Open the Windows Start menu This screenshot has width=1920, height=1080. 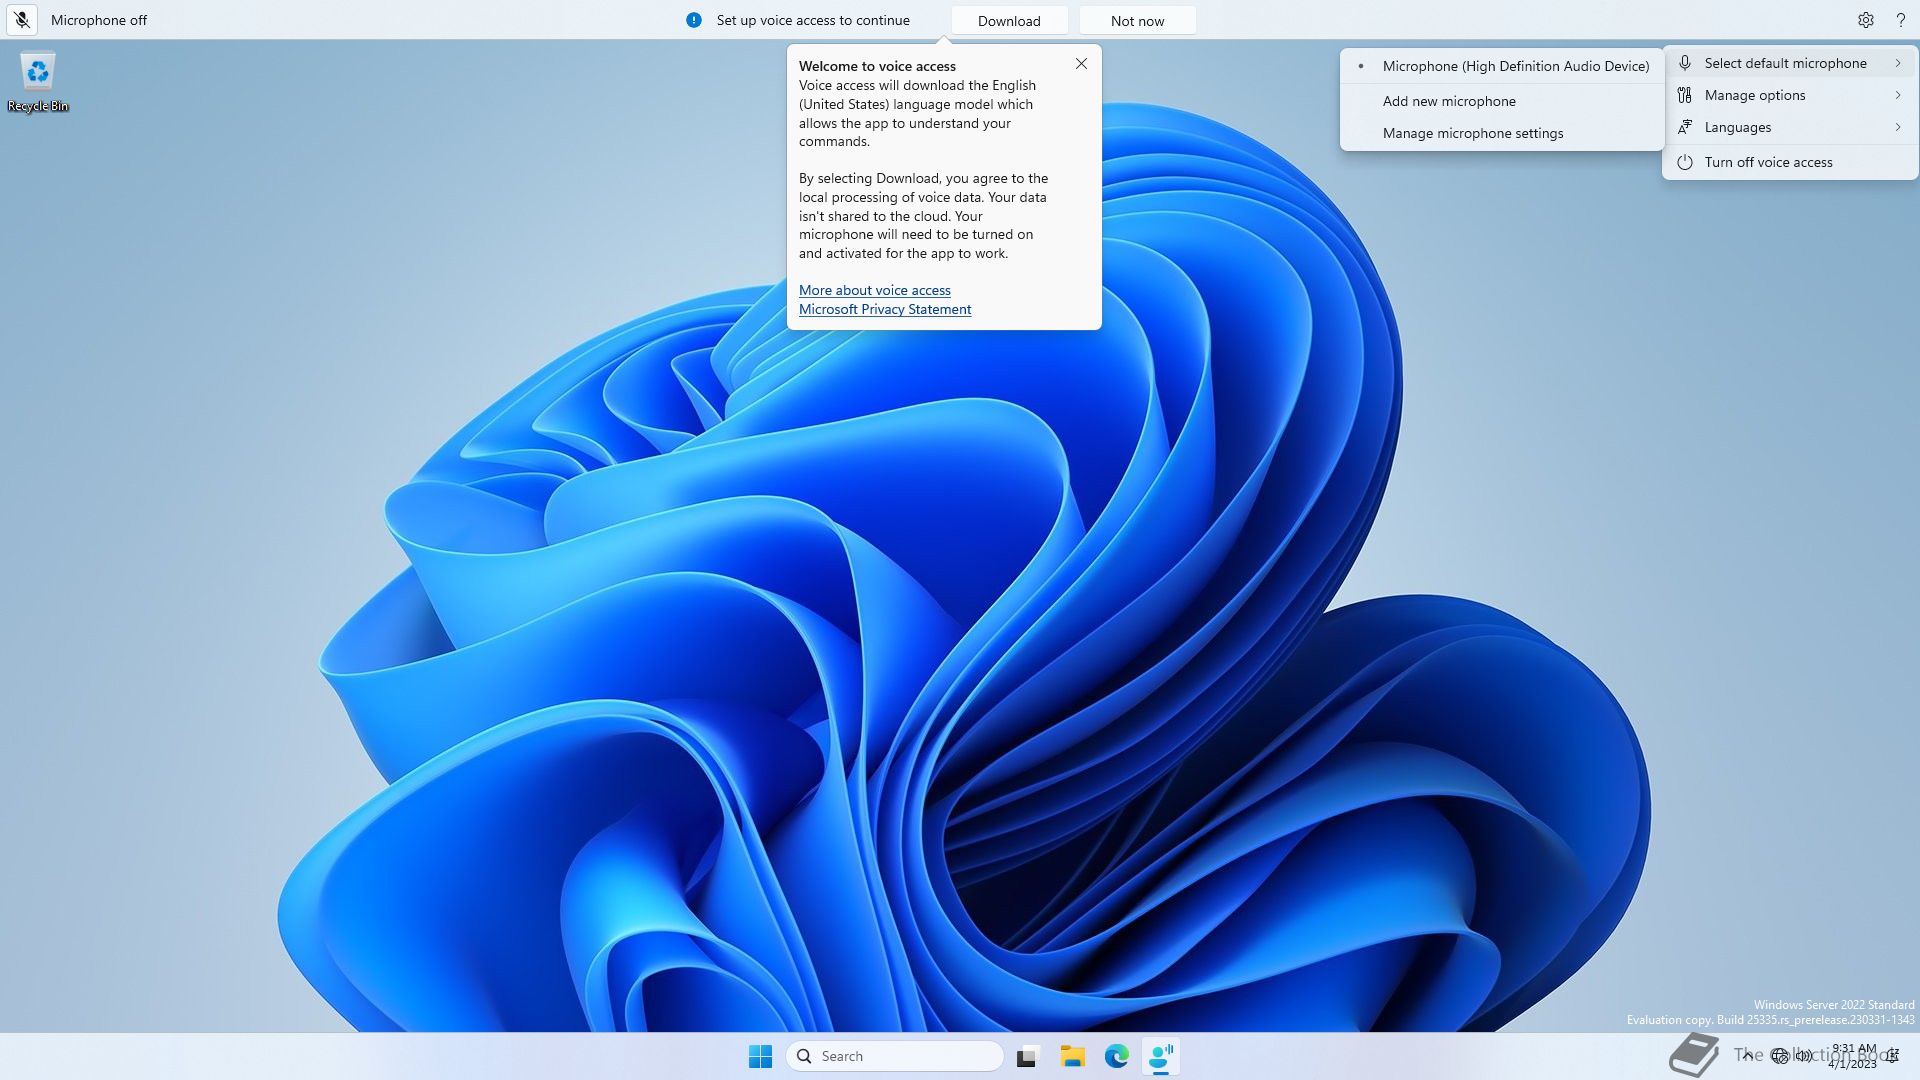(x=760, y=1056)
